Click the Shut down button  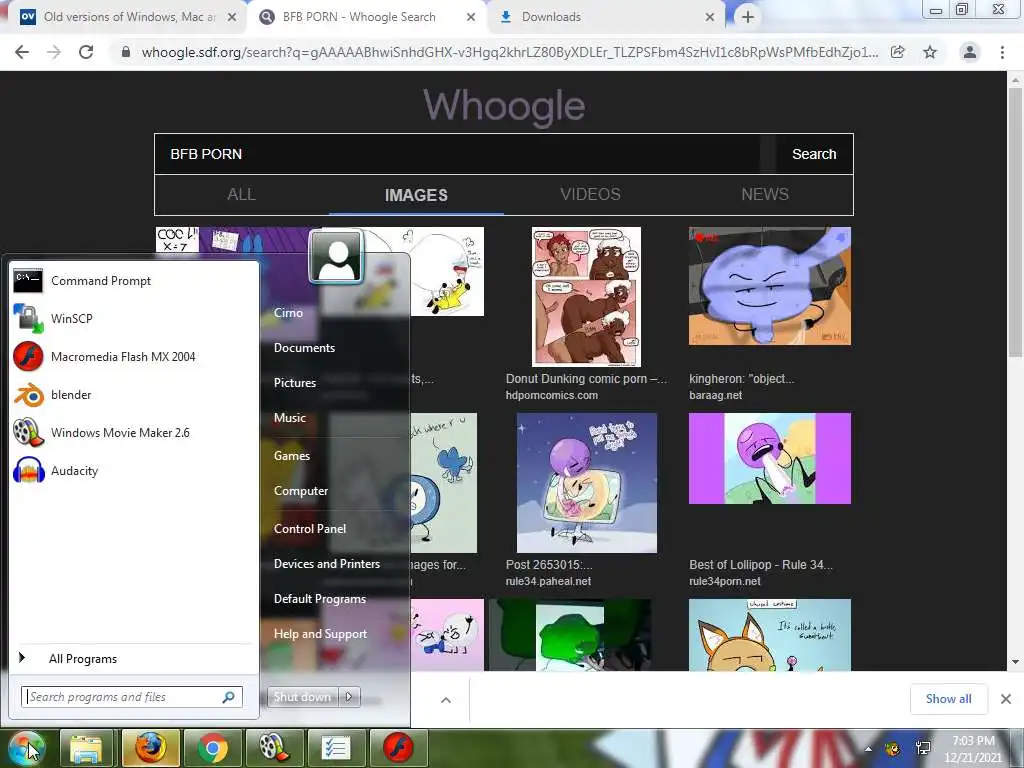[303, 697]
